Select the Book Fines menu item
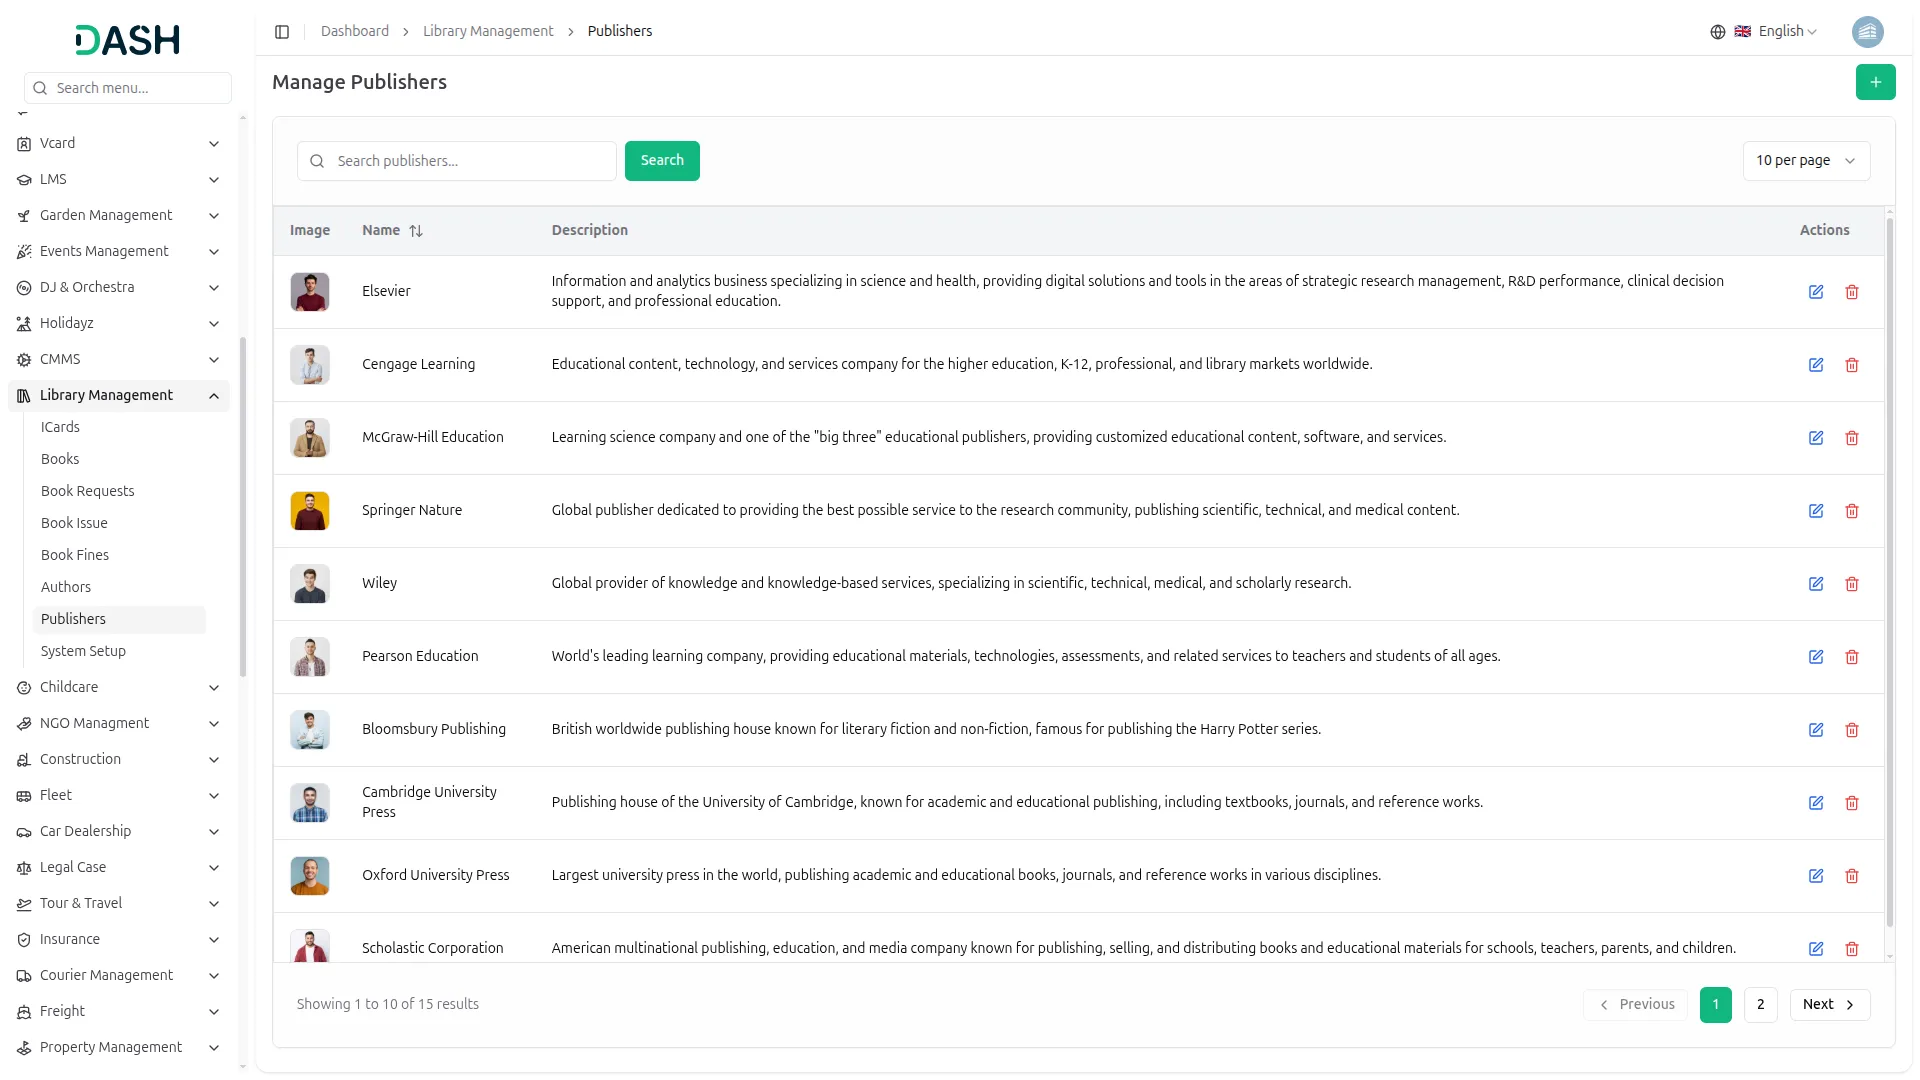Image resolution: width=1920 pixels, height=1080 pixels. (x=75, y=556)
